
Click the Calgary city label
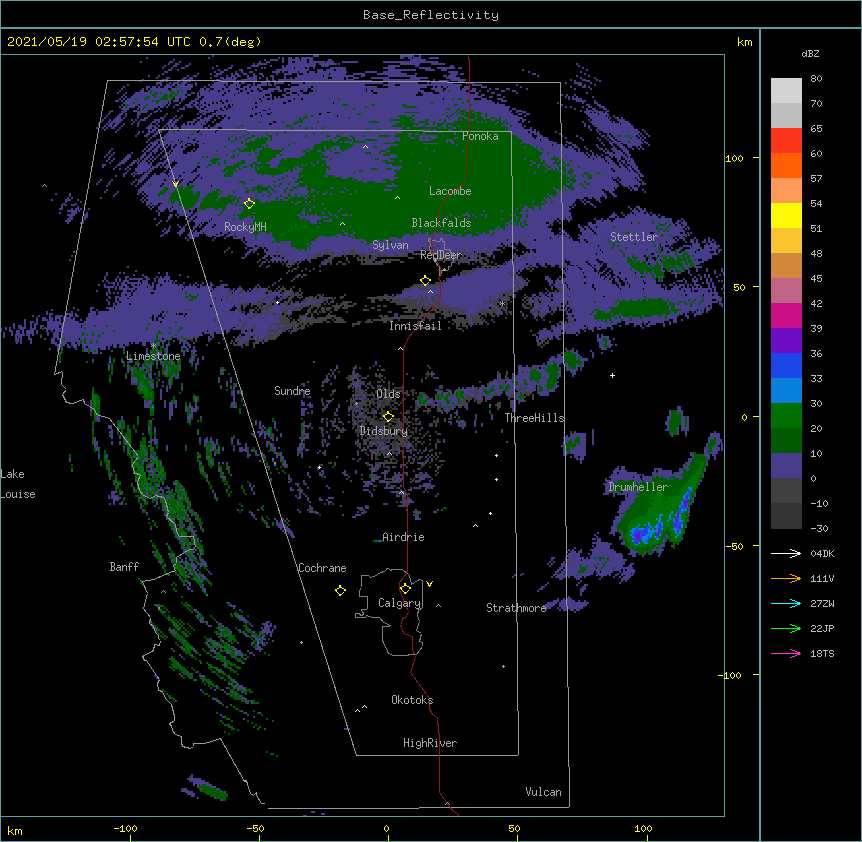[400, 603]
